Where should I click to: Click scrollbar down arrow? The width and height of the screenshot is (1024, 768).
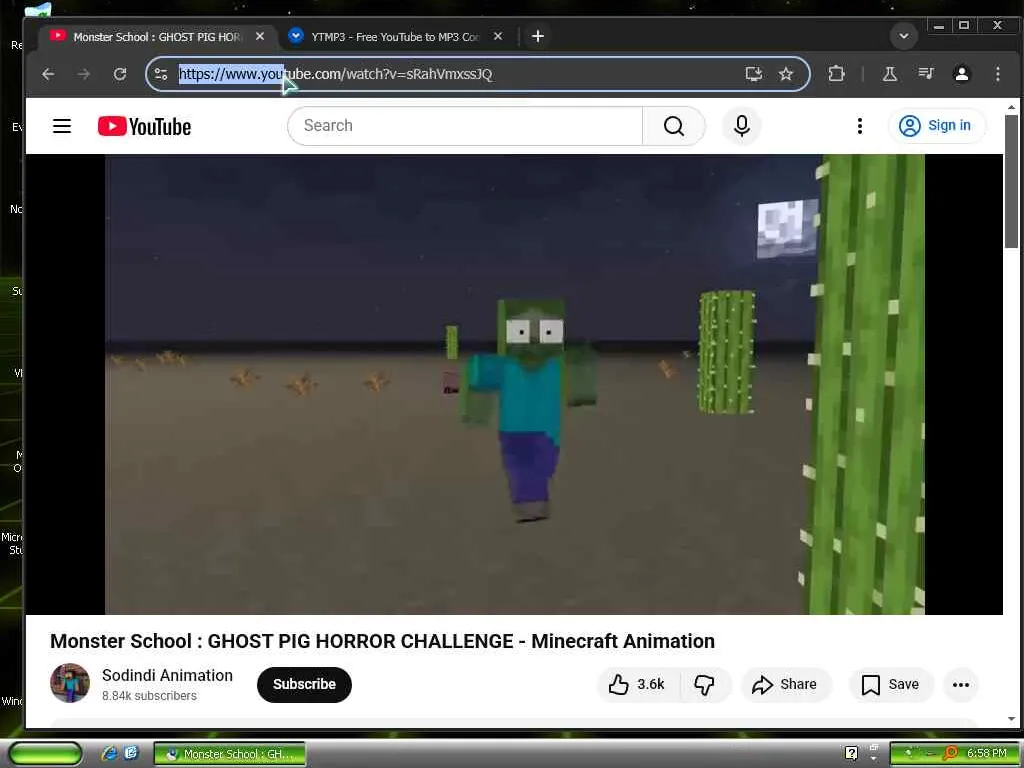[1011, 719]
